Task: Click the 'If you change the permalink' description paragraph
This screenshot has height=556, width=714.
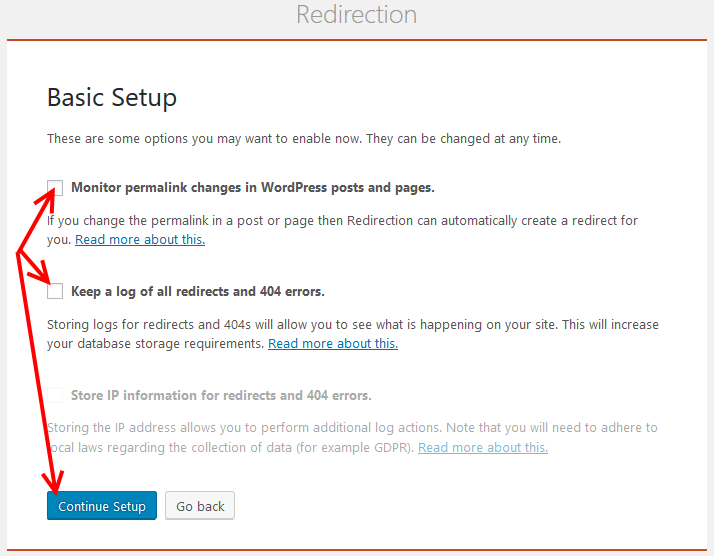Action: pyautogui.click(x=342, y=230)
